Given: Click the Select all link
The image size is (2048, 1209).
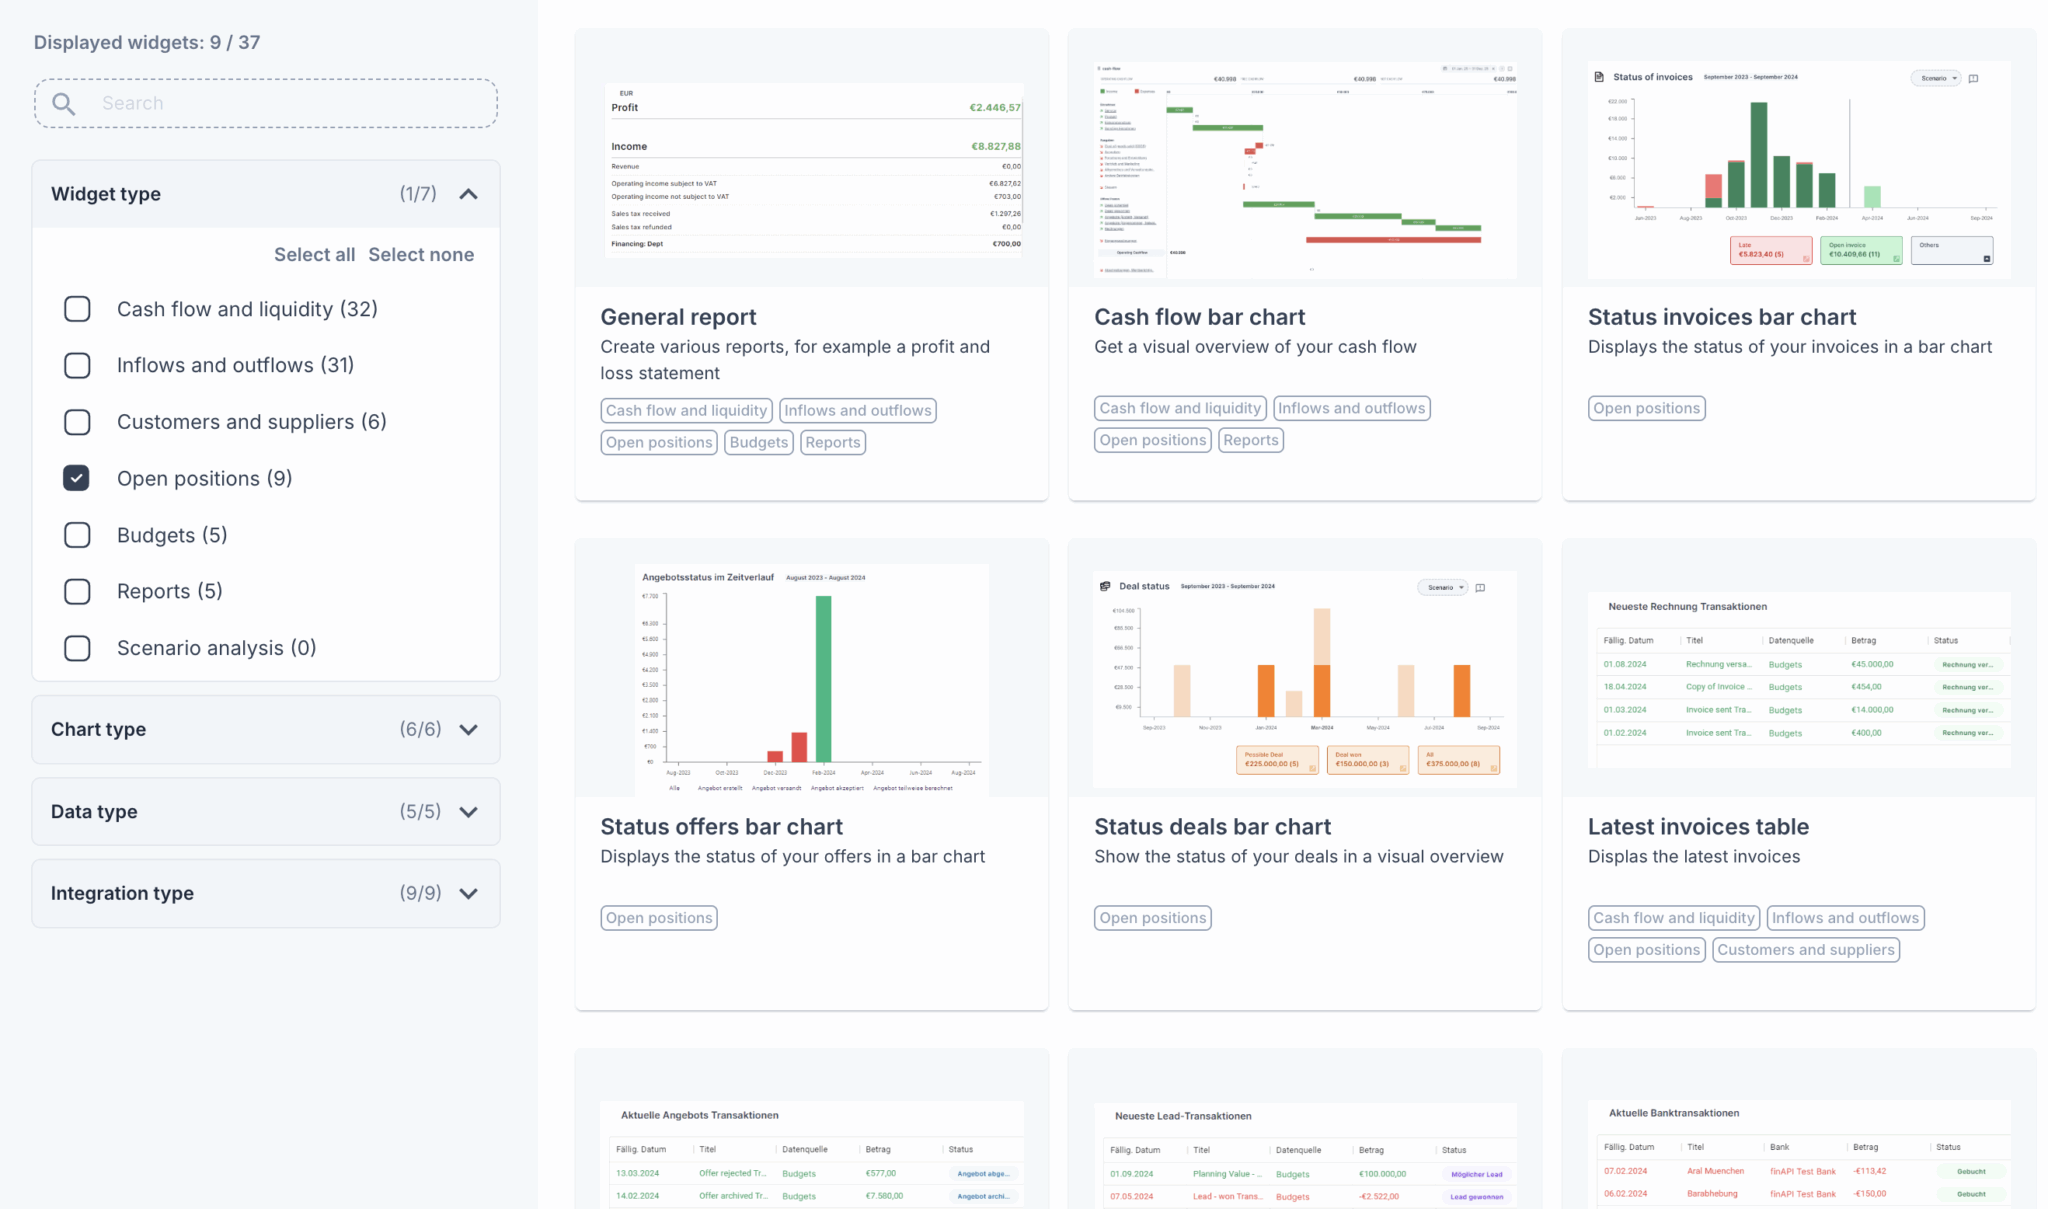Looking at the screenshot, I should pos(314,255).
